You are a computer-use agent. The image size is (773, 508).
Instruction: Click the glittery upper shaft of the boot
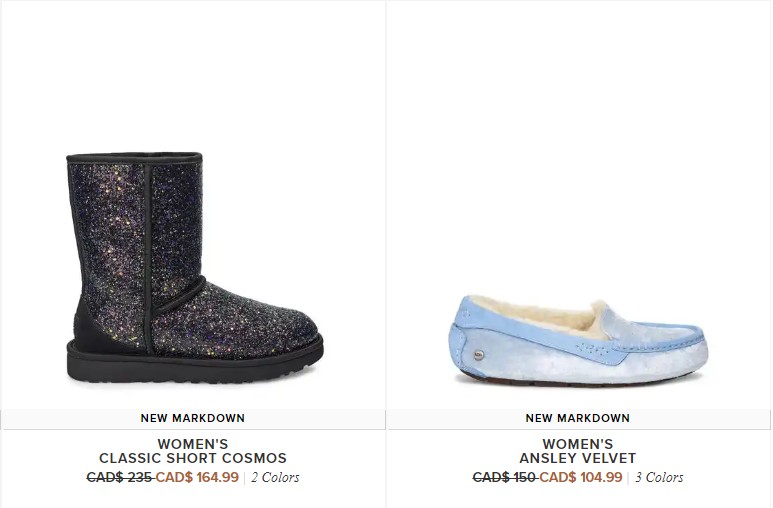136,222
